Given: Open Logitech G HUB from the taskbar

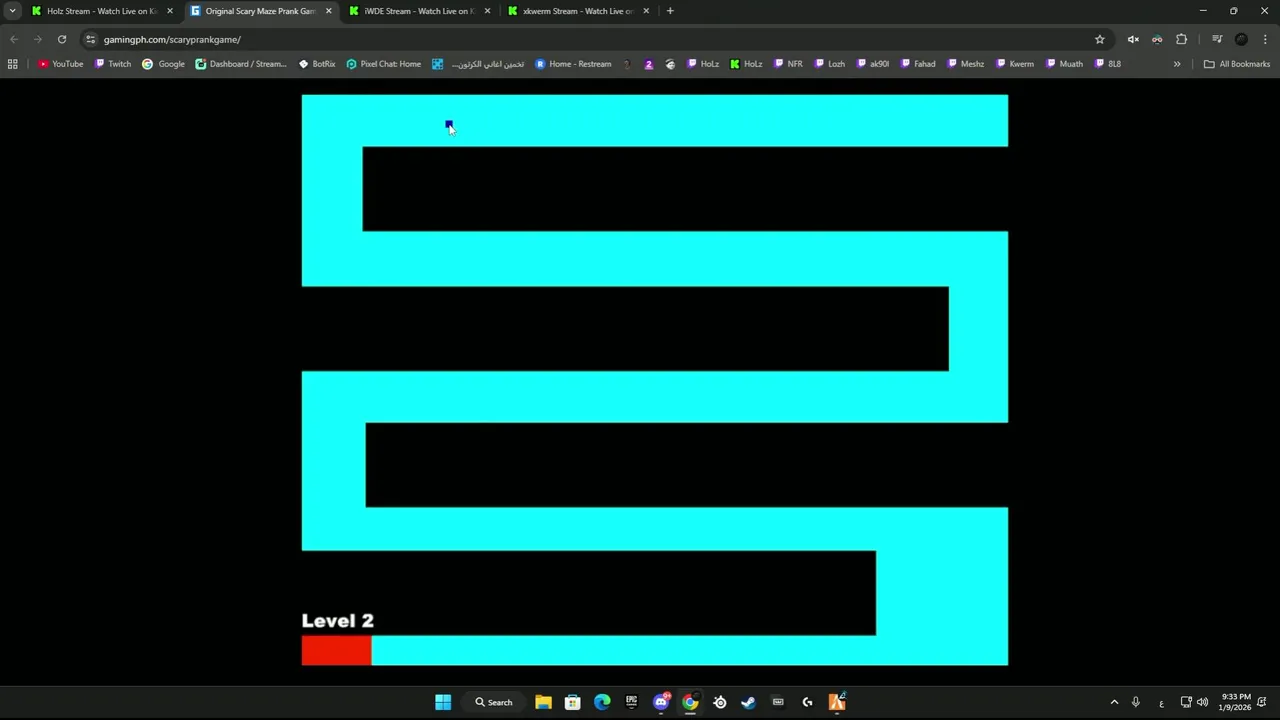Looking at the screenshot, I should tap(807, 702).
